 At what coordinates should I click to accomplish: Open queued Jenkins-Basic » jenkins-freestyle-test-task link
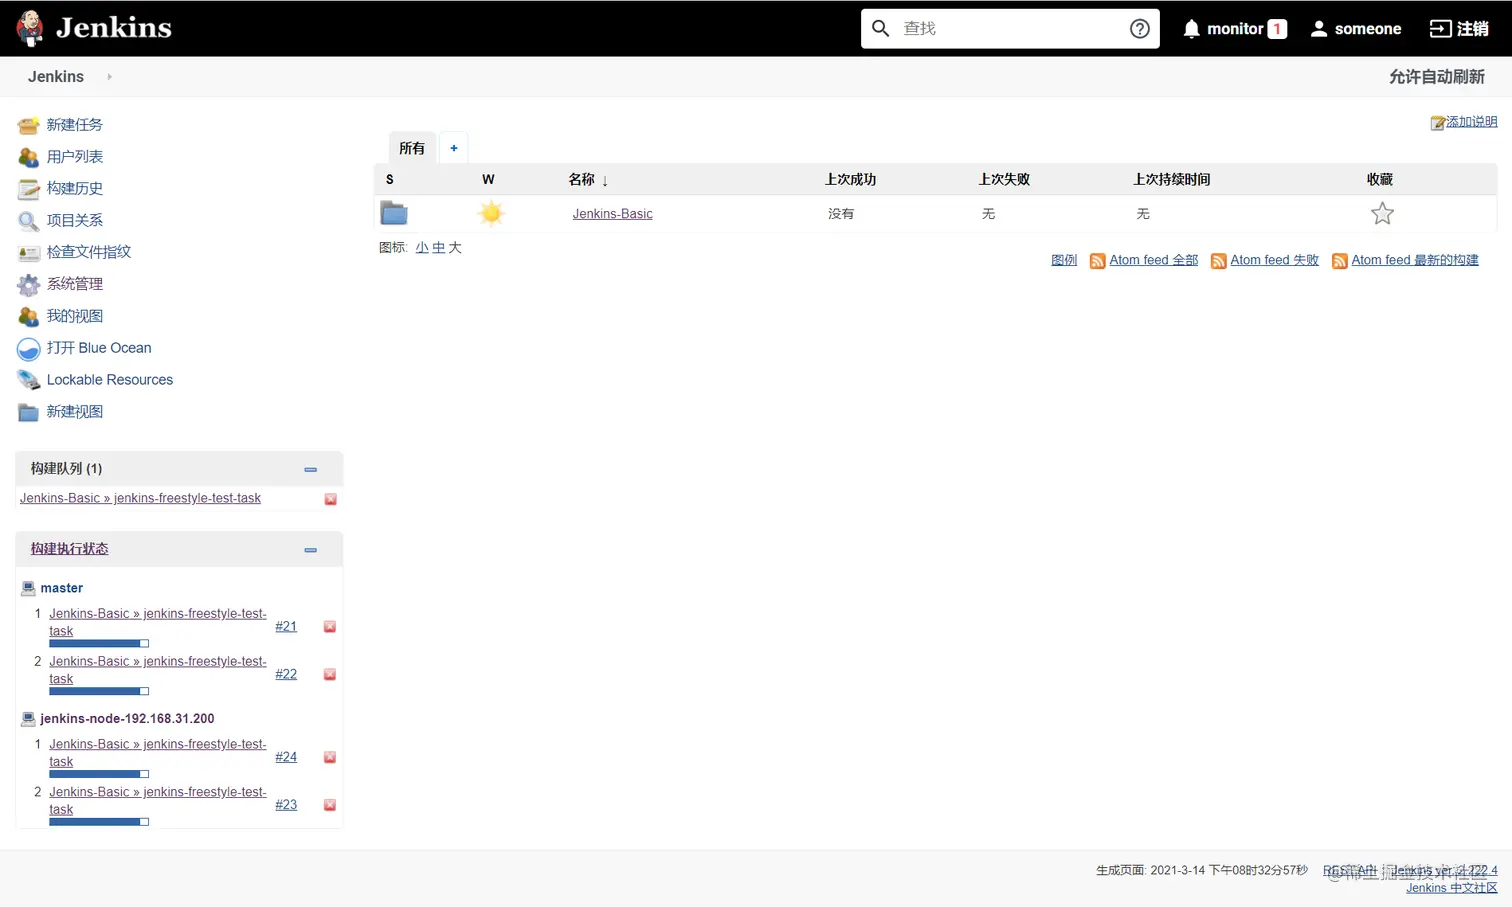[140, 498]
